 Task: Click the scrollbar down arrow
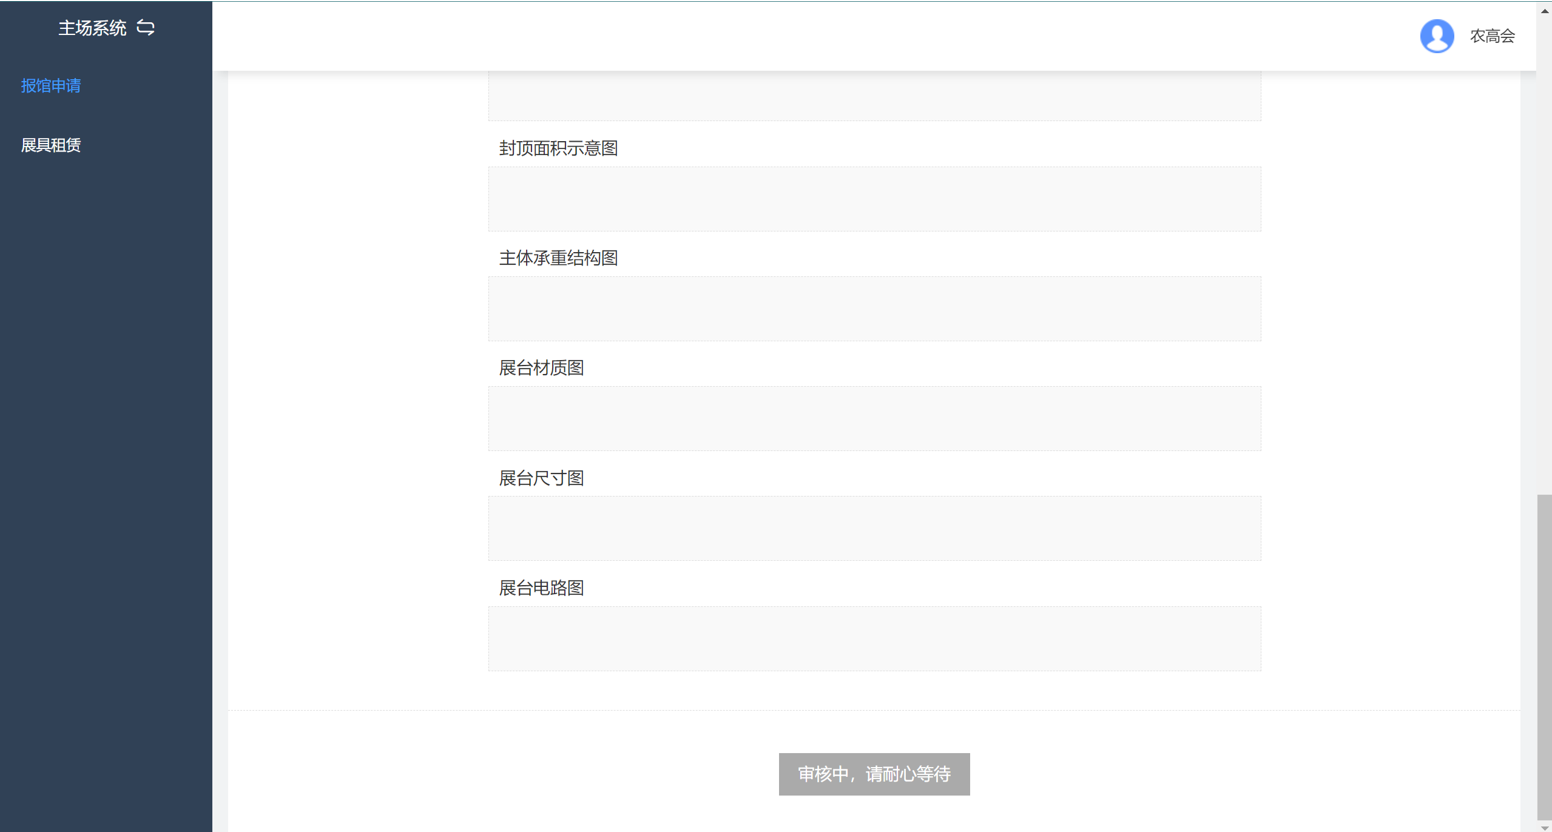click(x=1544, y=826)
